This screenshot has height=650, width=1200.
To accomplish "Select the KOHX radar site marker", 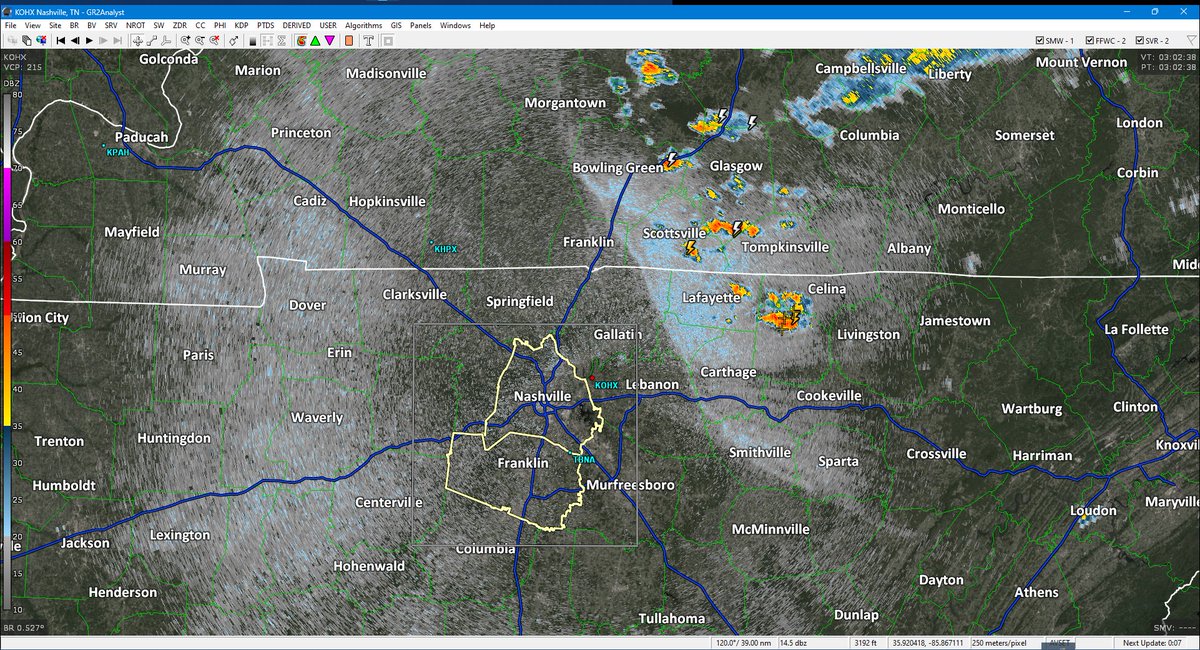I will coord(606,384).
